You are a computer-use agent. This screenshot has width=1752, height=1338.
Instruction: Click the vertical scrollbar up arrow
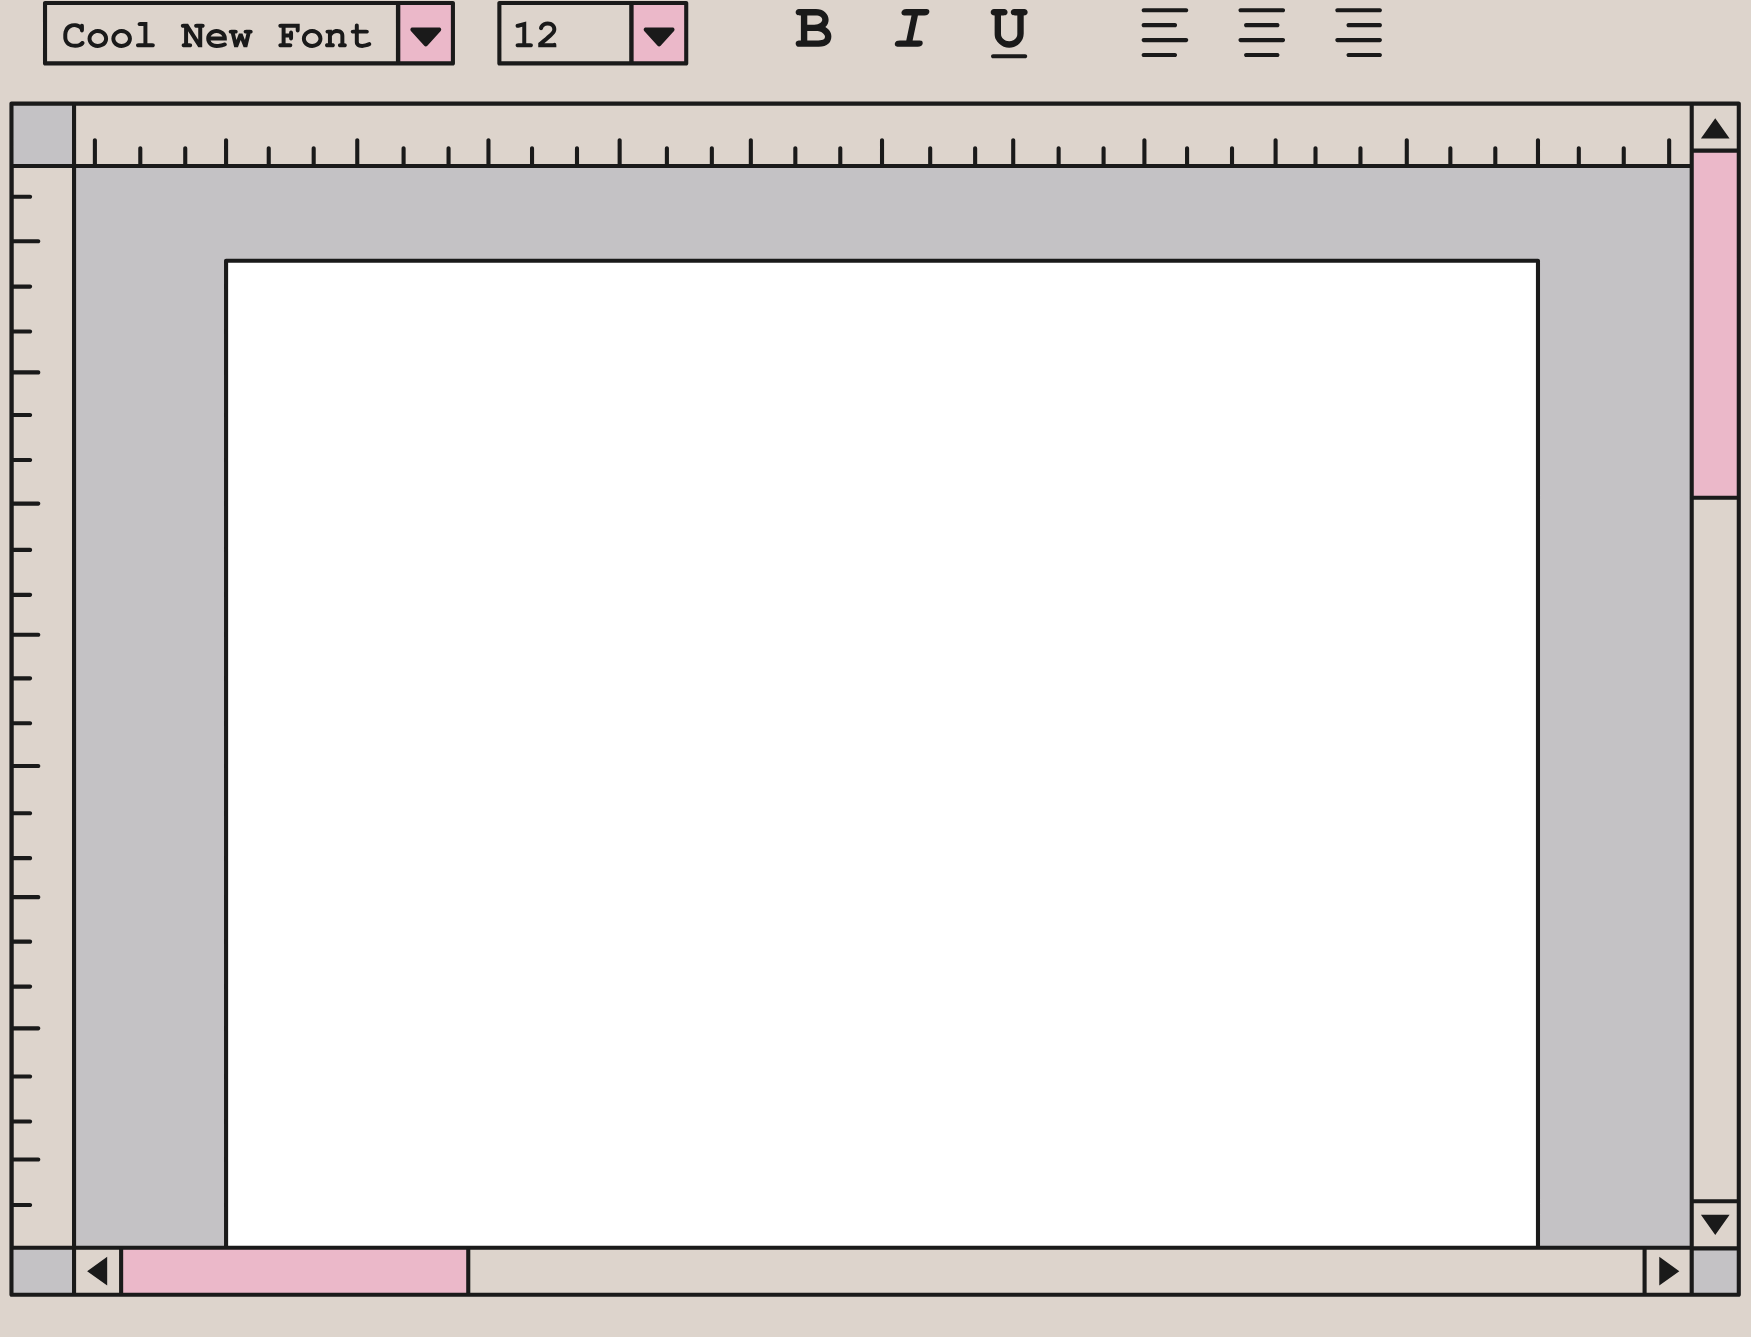(x=1715, y=129)
